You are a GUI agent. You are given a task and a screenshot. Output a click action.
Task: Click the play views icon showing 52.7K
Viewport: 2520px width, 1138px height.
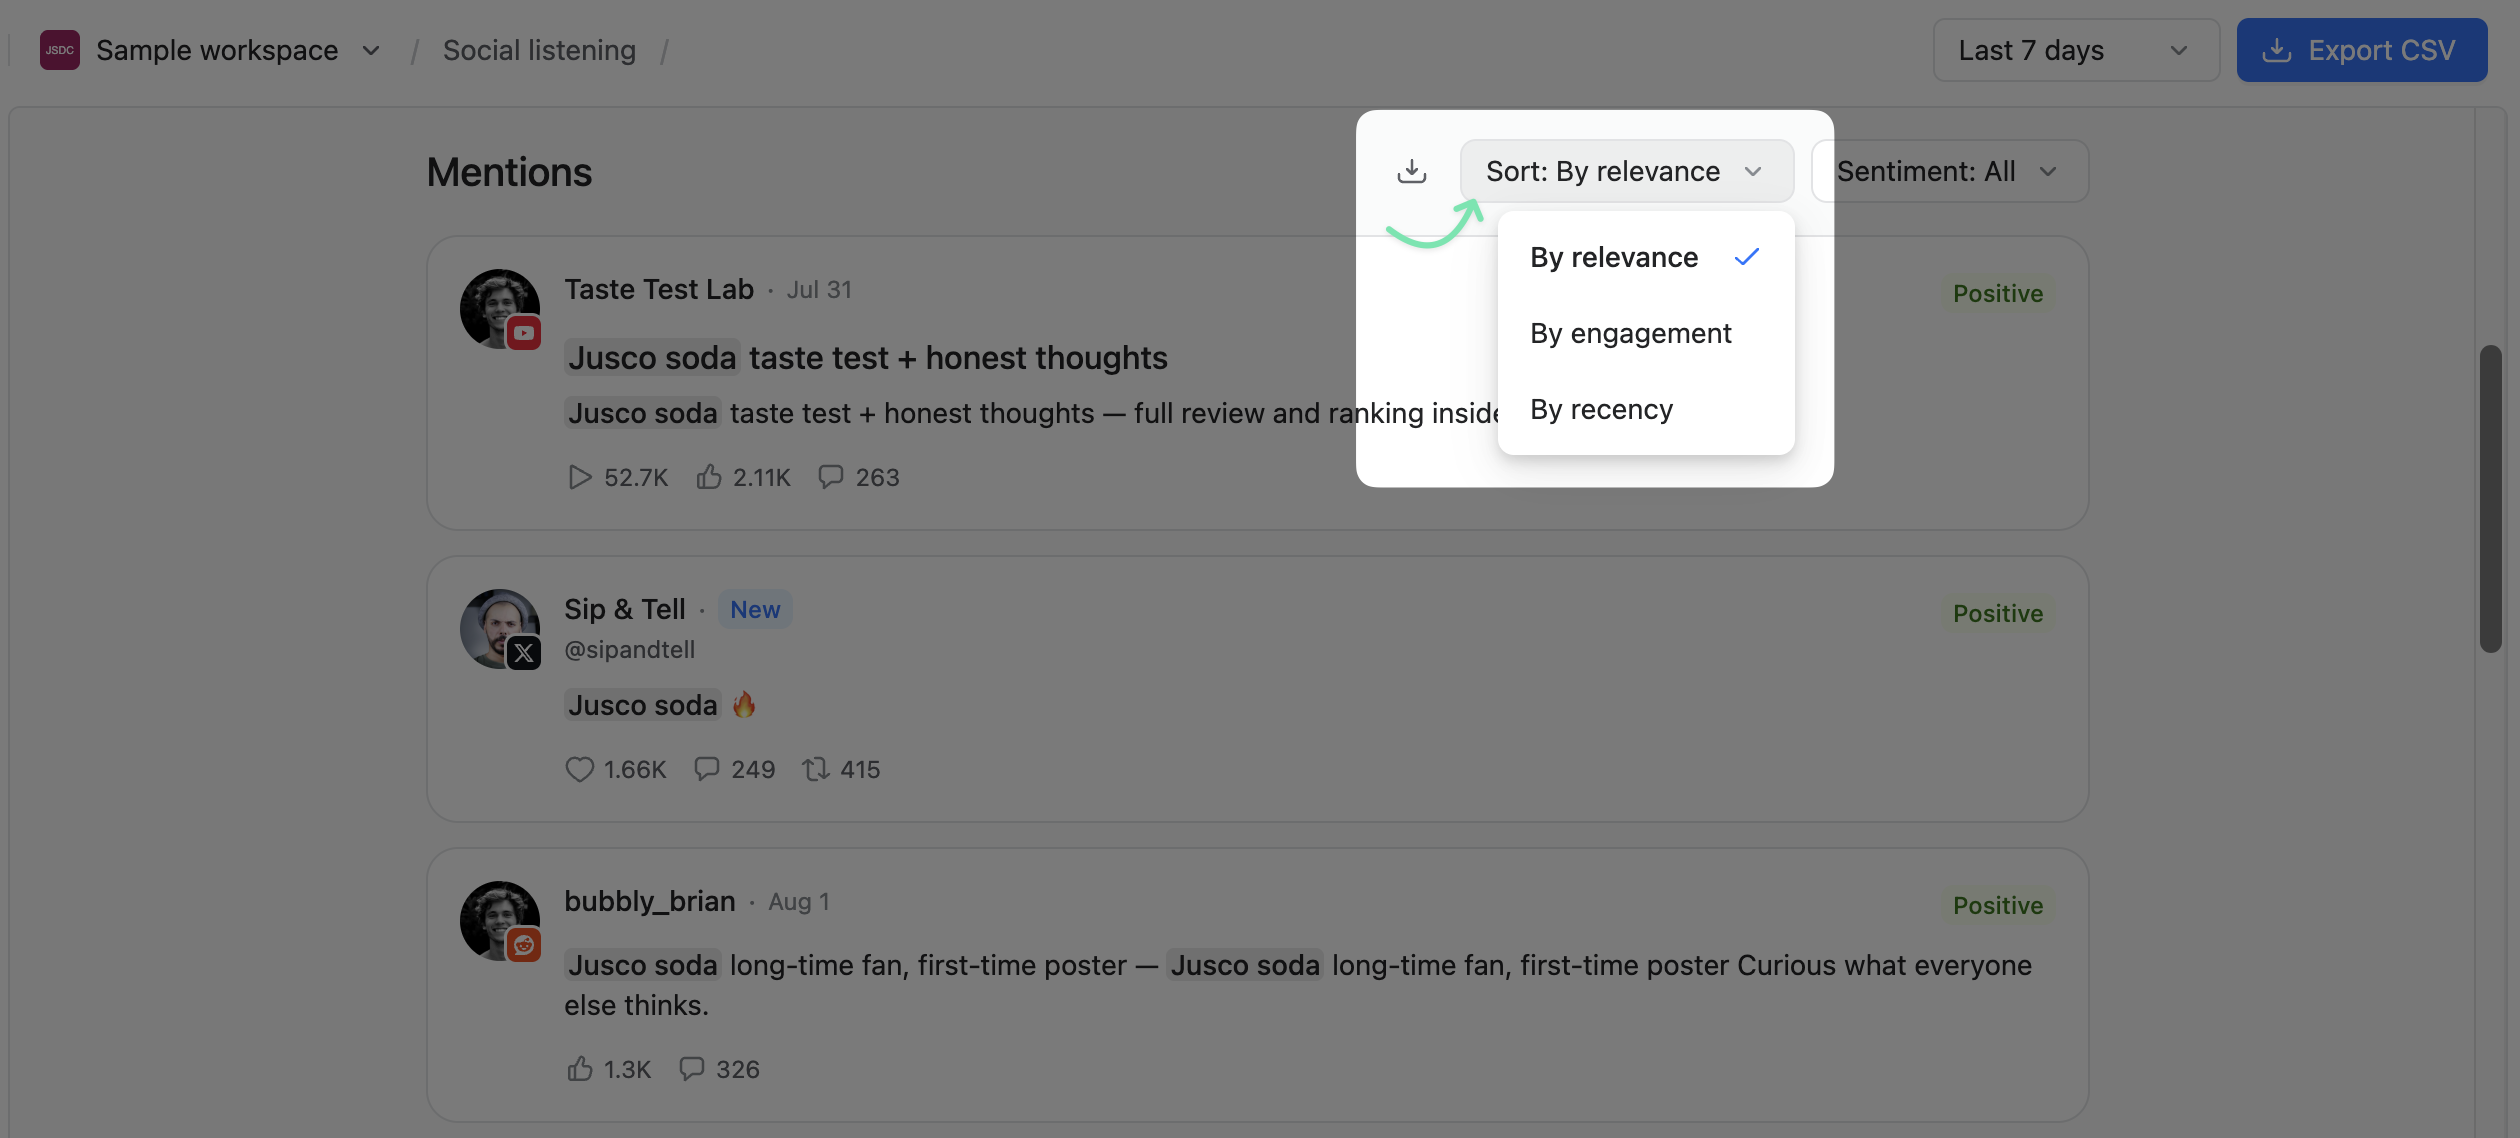tap(579, 477)
